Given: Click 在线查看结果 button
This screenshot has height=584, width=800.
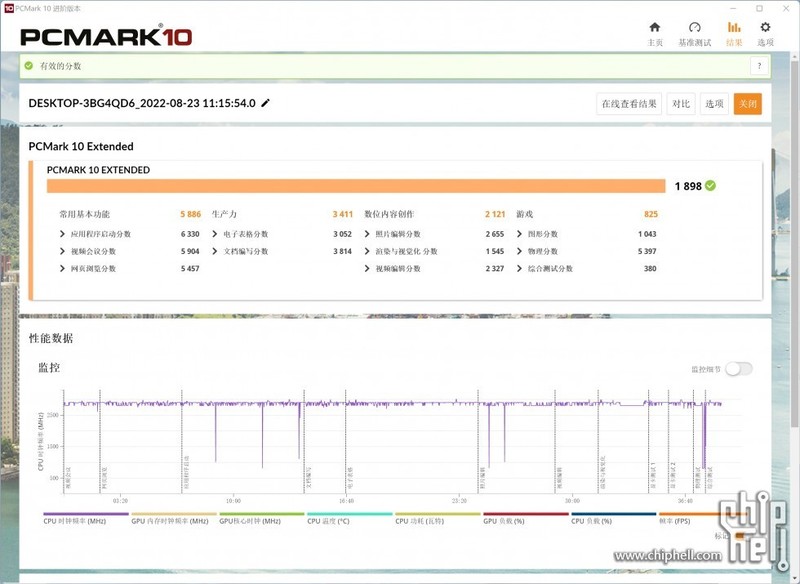Looking at the screenshot, I should click(x=629, y=104).
